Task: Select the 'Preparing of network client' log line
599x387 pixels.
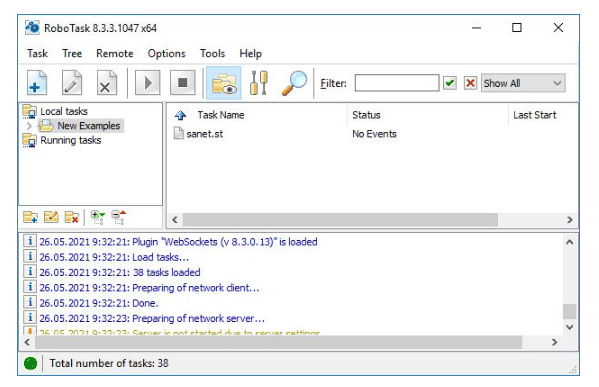Action: 149,288
